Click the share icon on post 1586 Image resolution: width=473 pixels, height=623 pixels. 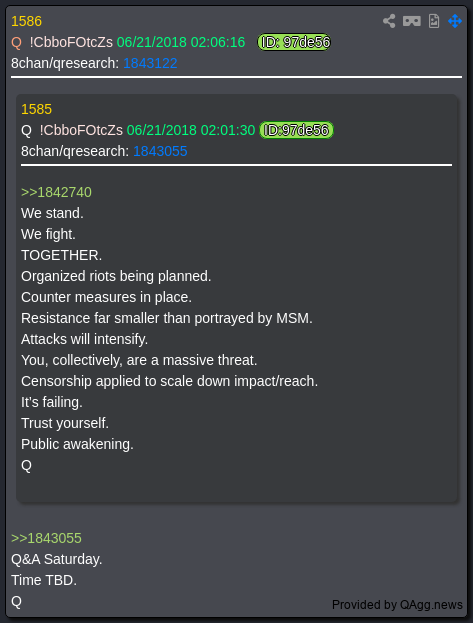coord(389,21)
